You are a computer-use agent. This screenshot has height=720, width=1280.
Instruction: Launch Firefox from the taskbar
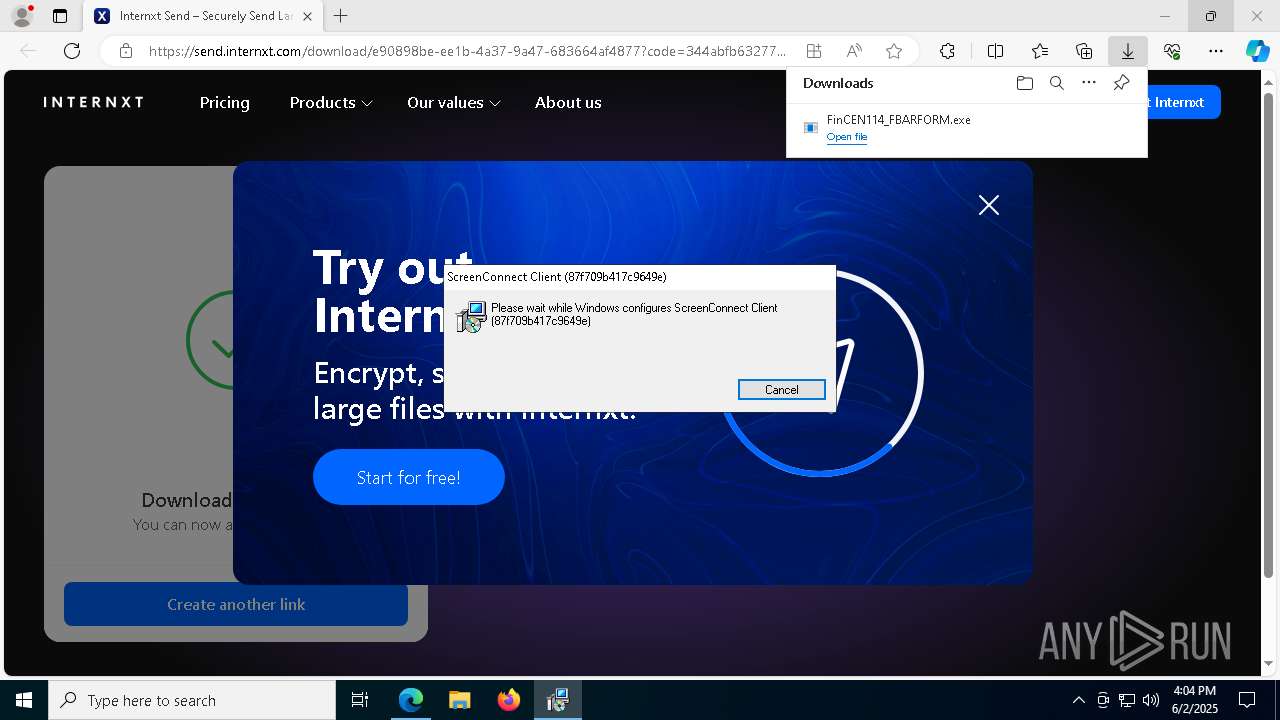coord(509,700)
